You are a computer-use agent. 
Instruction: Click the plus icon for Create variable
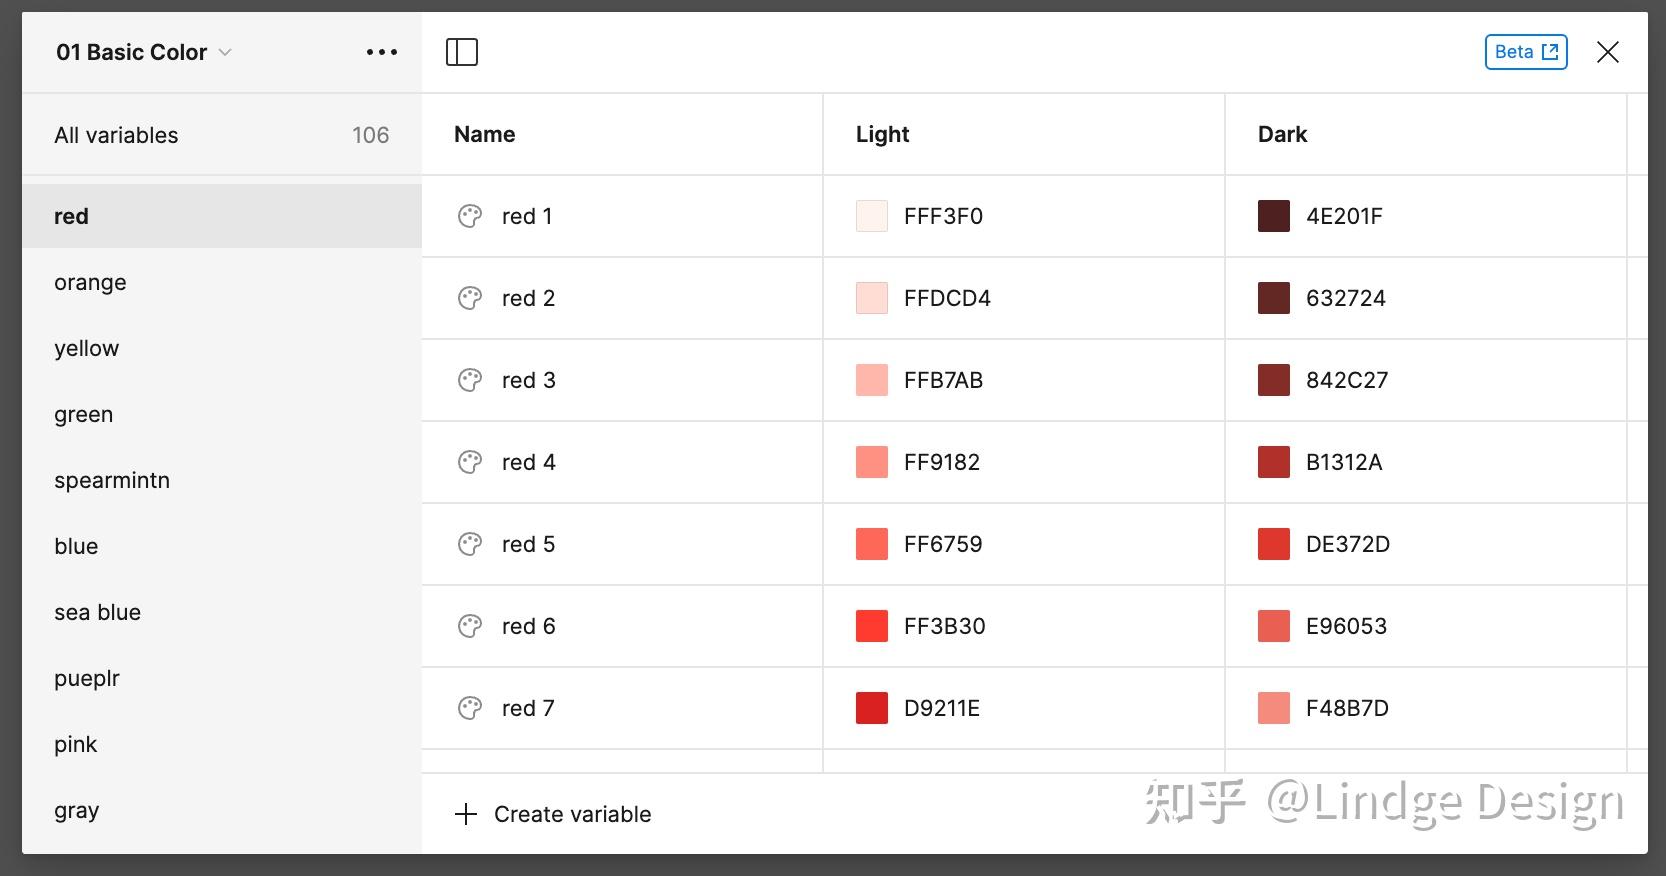tap(466, 814)
